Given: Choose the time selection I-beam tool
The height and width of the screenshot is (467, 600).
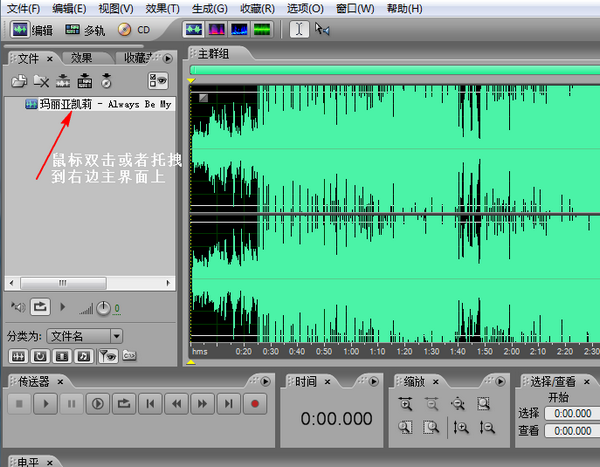Looking at the screenshot, I should click(299, 29).
